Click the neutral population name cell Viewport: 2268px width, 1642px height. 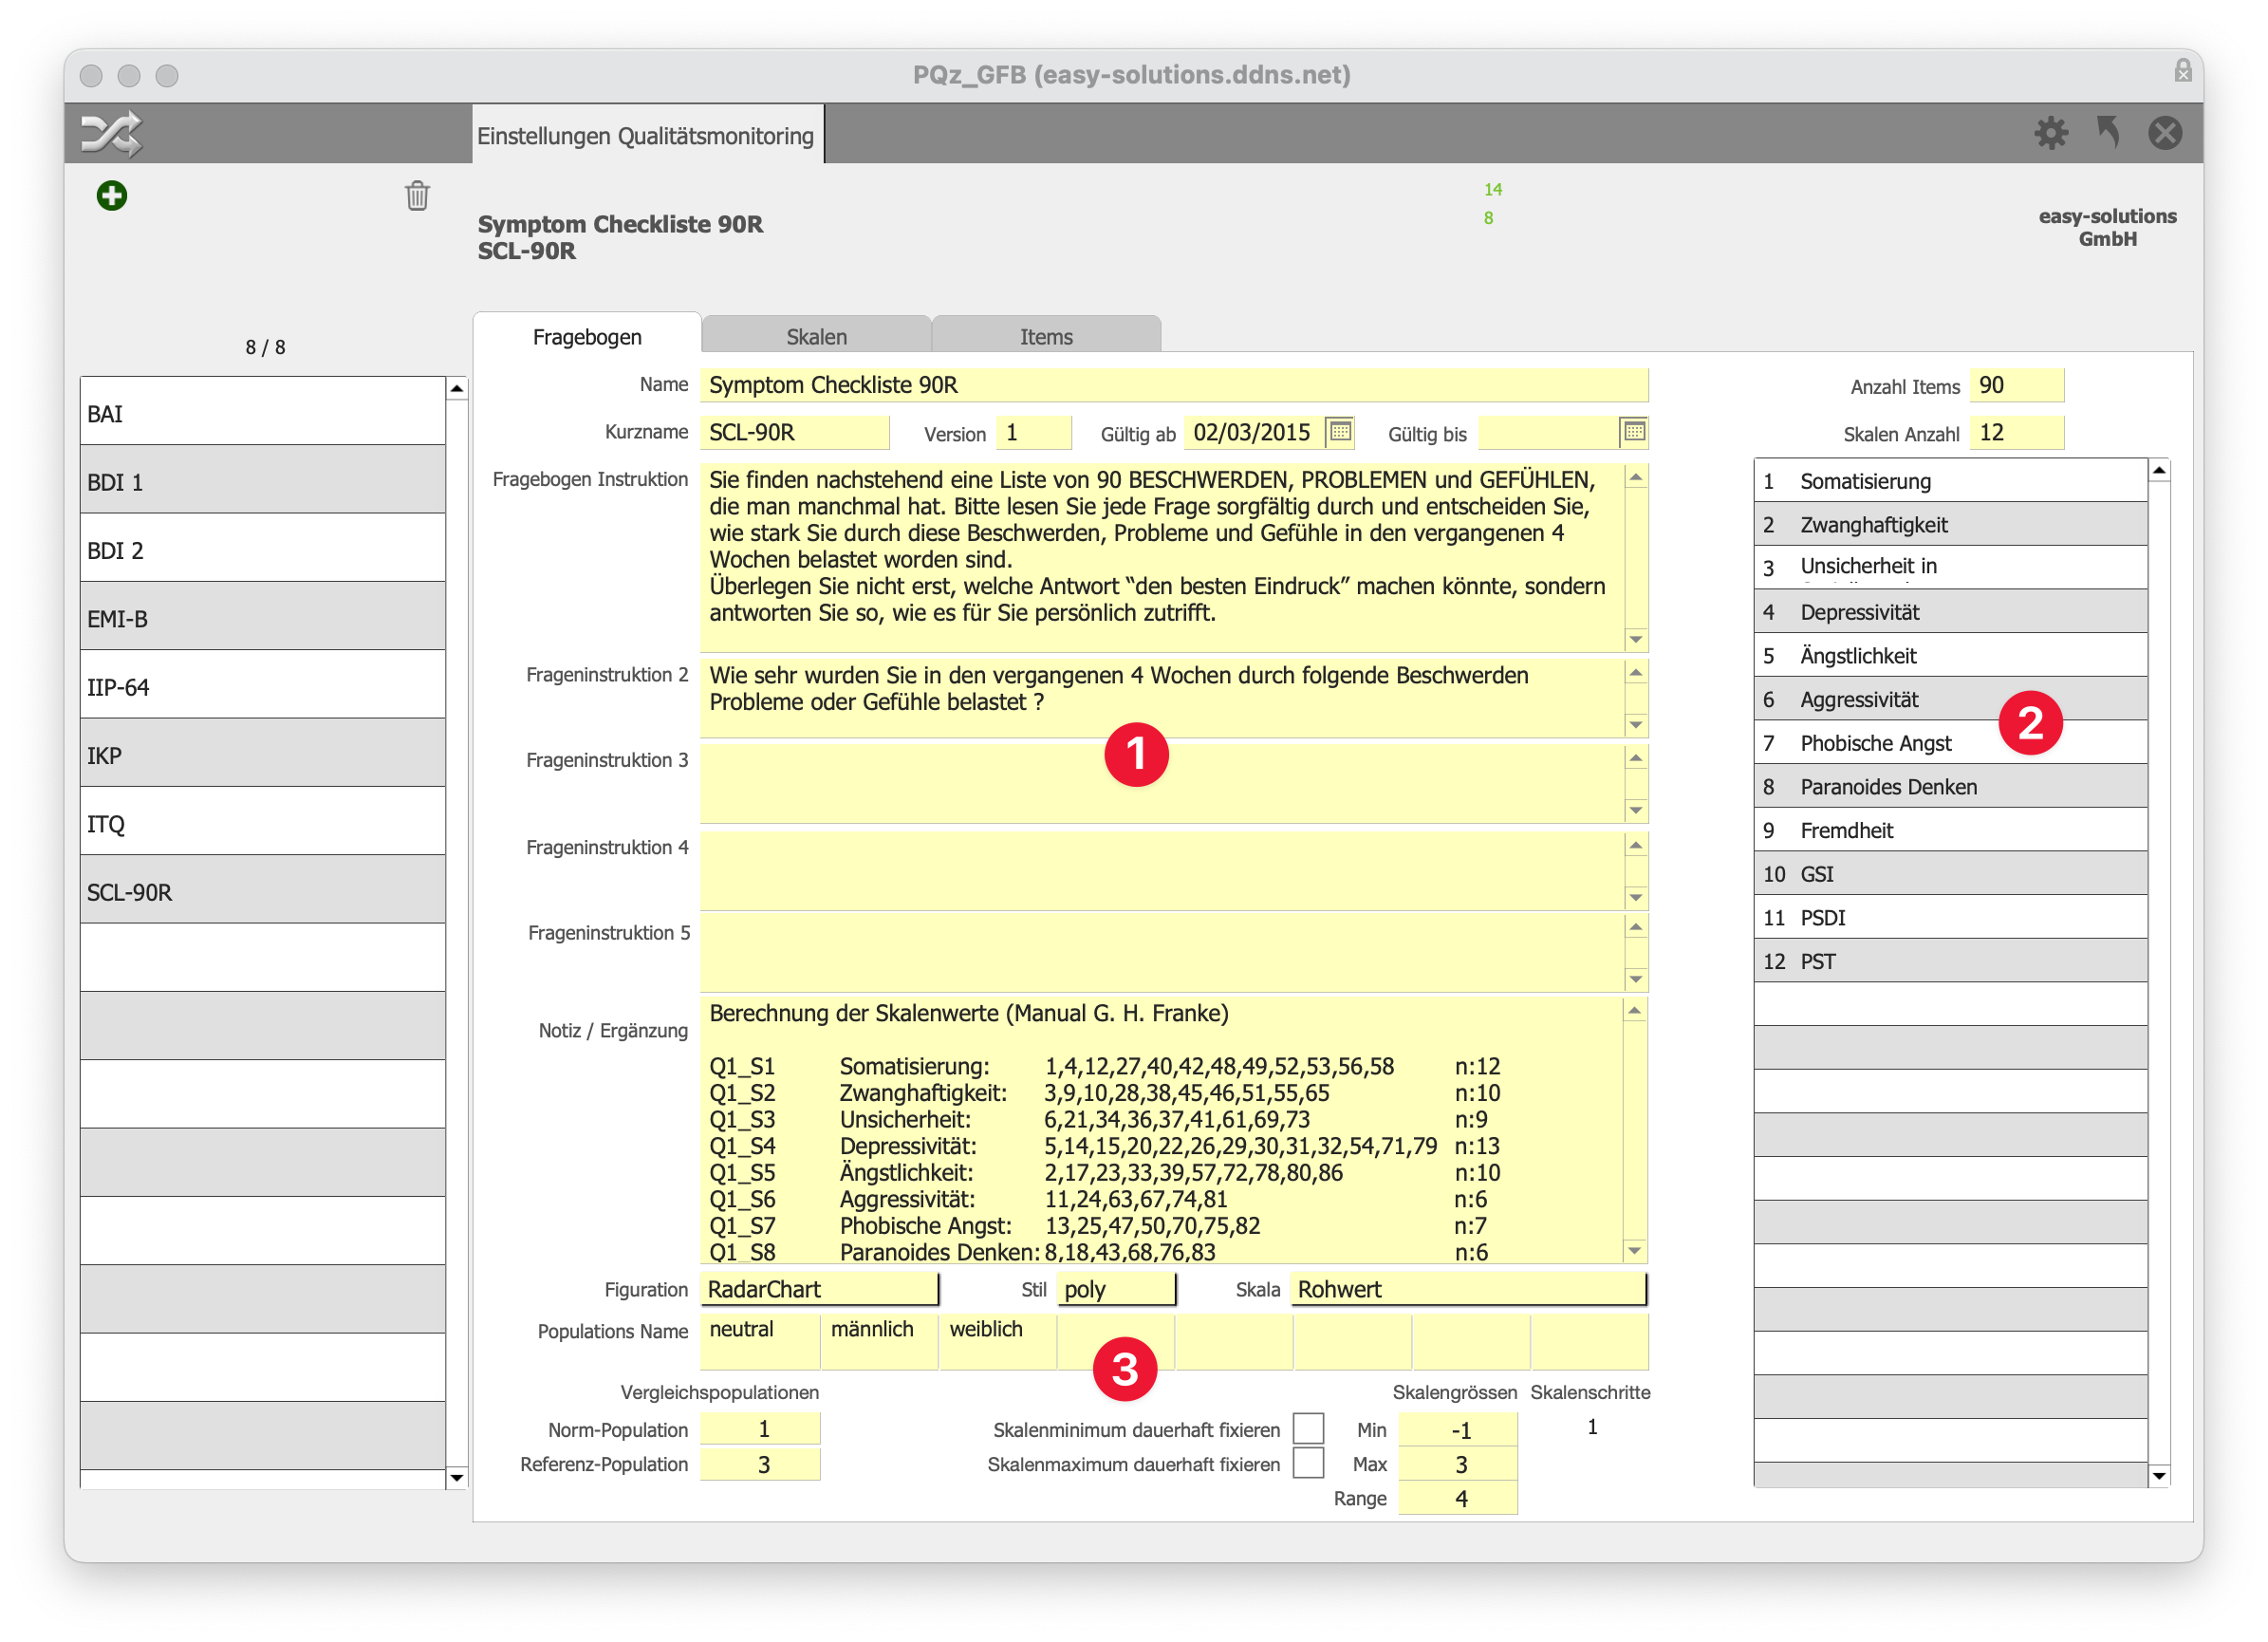[760, 1341]
